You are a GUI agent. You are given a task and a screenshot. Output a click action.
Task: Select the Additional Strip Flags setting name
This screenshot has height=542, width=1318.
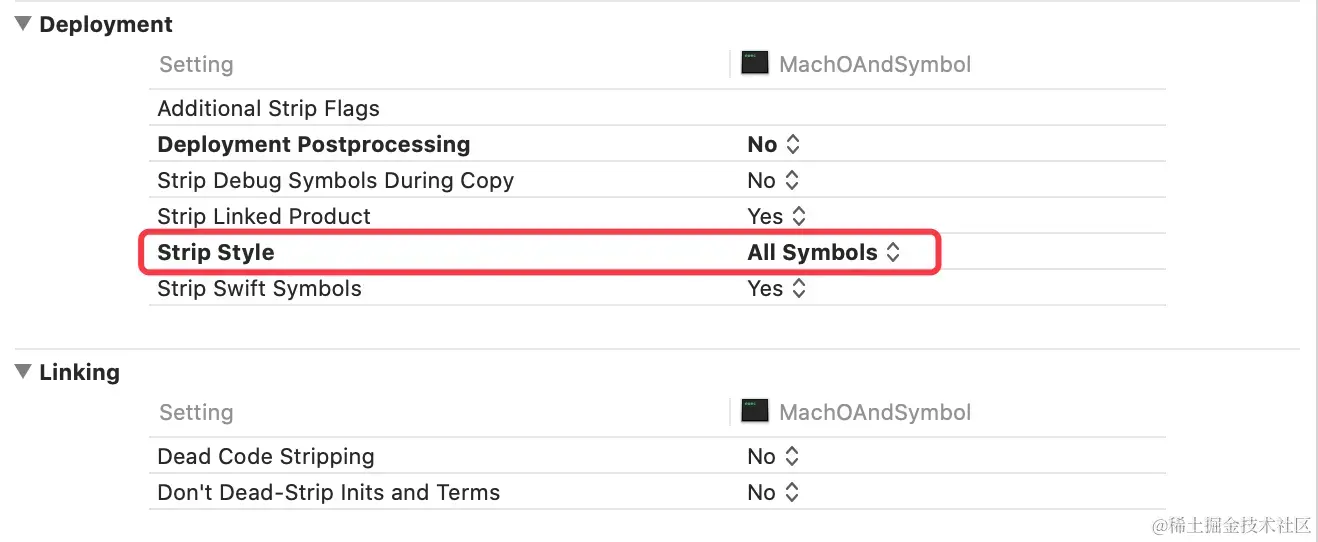268,108
